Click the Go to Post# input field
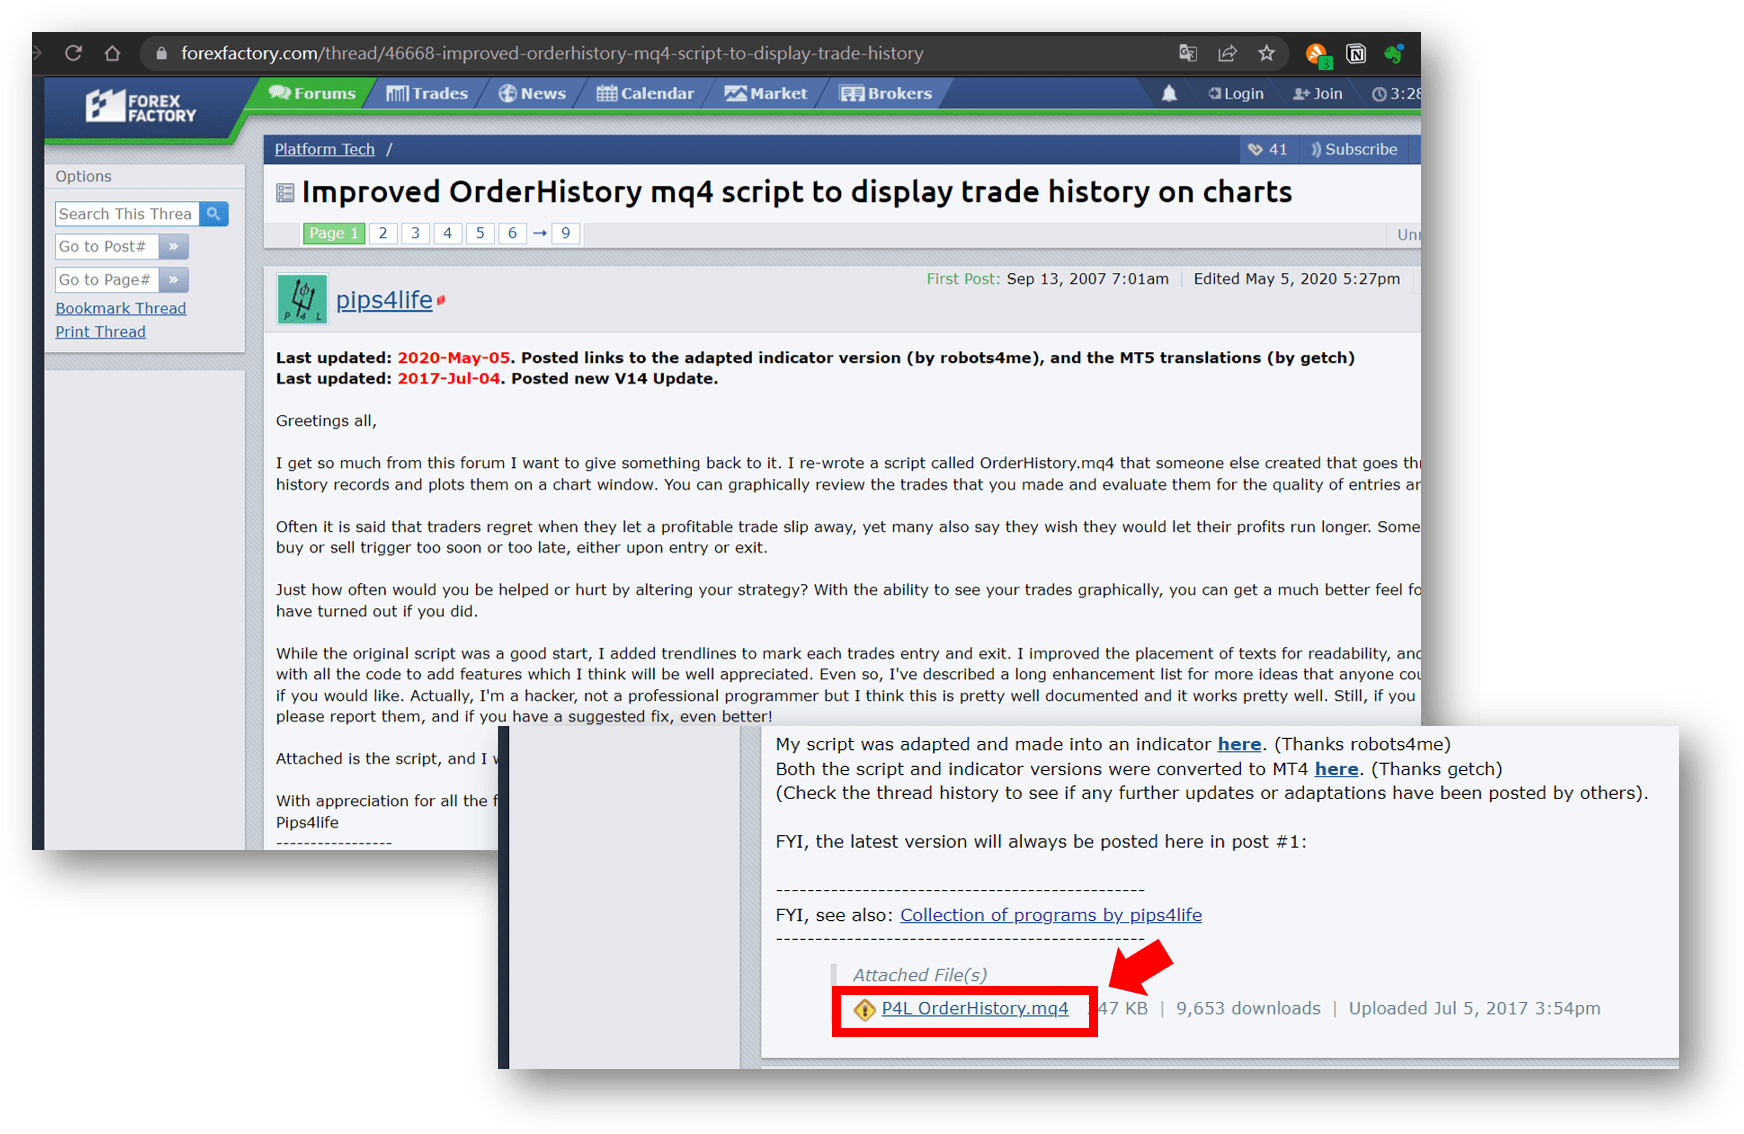Viewport: 1744px width, 1134px height. click(107, 246)
